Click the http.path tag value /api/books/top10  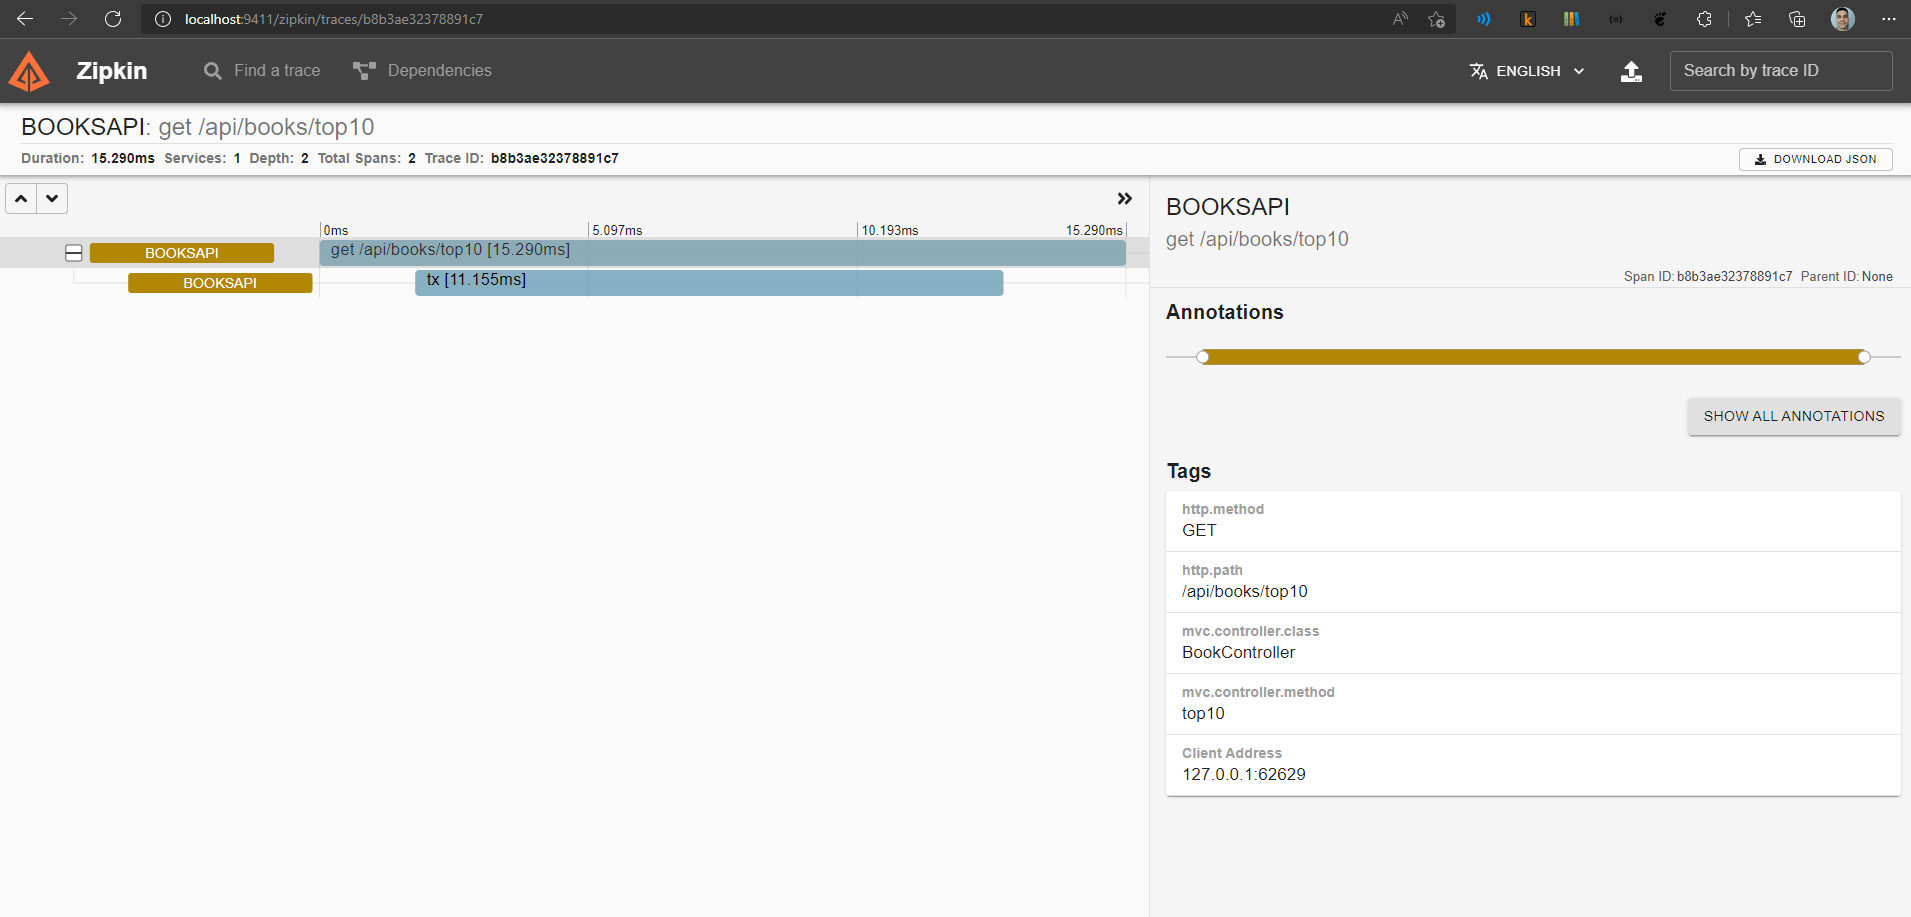pyautogui.click(x=1245, y=592)
